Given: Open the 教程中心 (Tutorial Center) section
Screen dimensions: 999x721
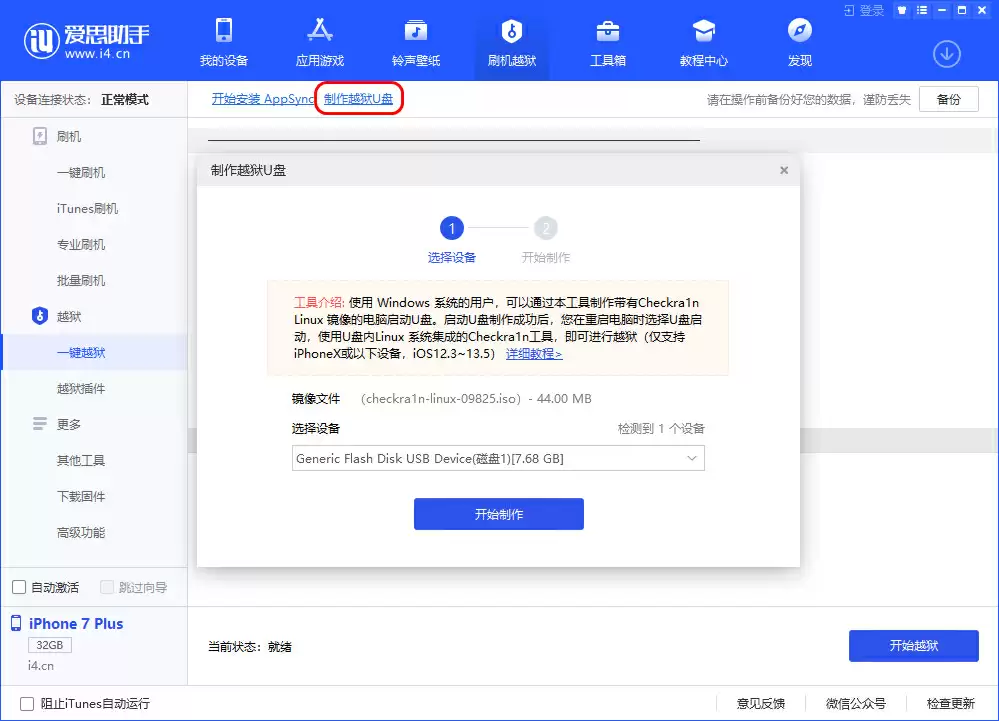Looking at the screenshot, I should (x=703, y=42).
